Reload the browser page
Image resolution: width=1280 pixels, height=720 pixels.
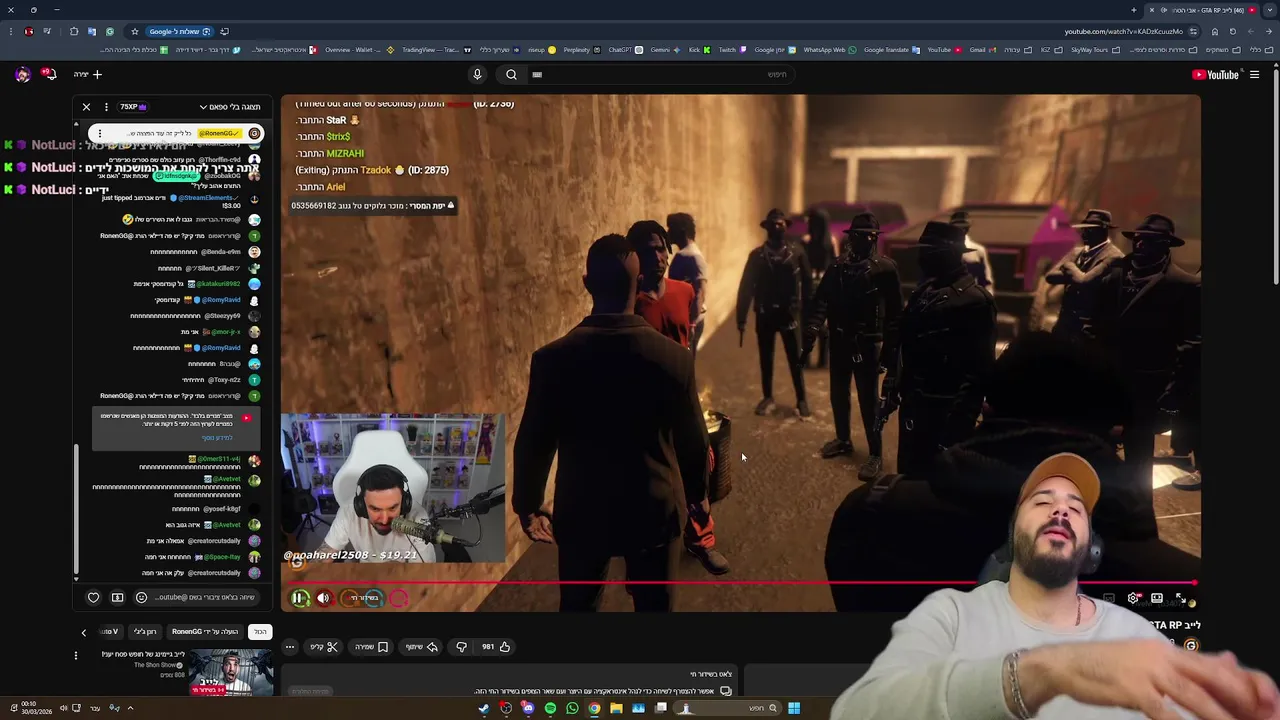click(1232, 31)
